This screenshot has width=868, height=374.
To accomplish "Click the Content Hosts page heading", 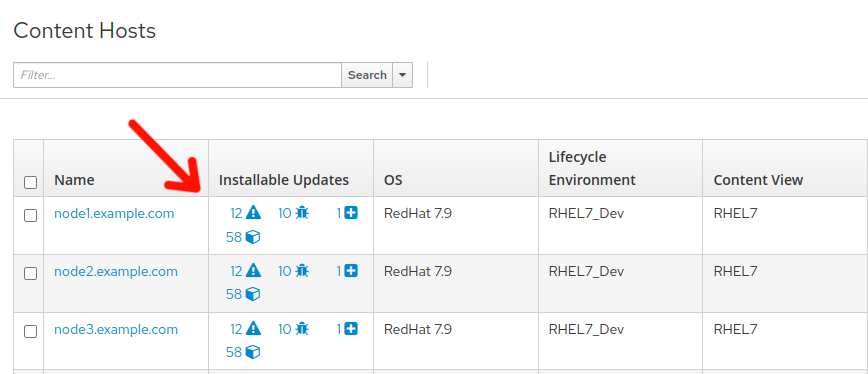I will 85,30.
